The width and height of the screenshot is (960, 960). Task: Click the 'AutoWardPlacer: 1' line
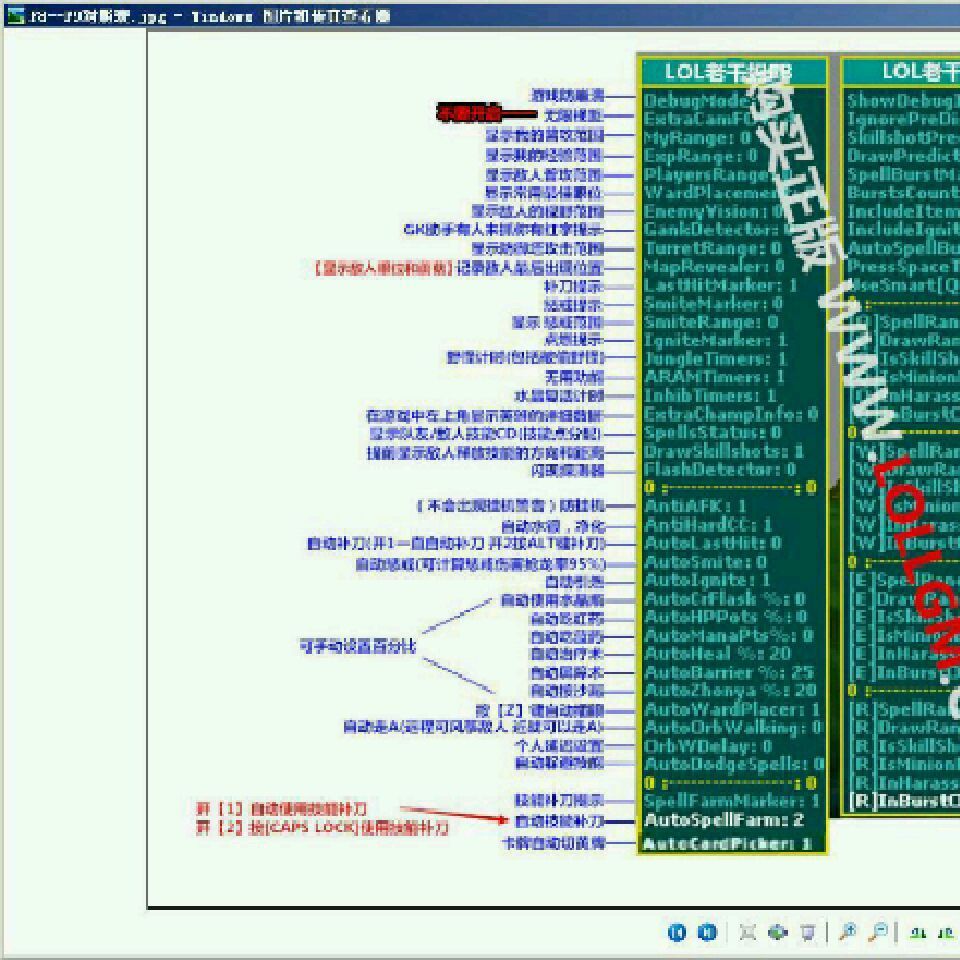[x=732, y=709]
